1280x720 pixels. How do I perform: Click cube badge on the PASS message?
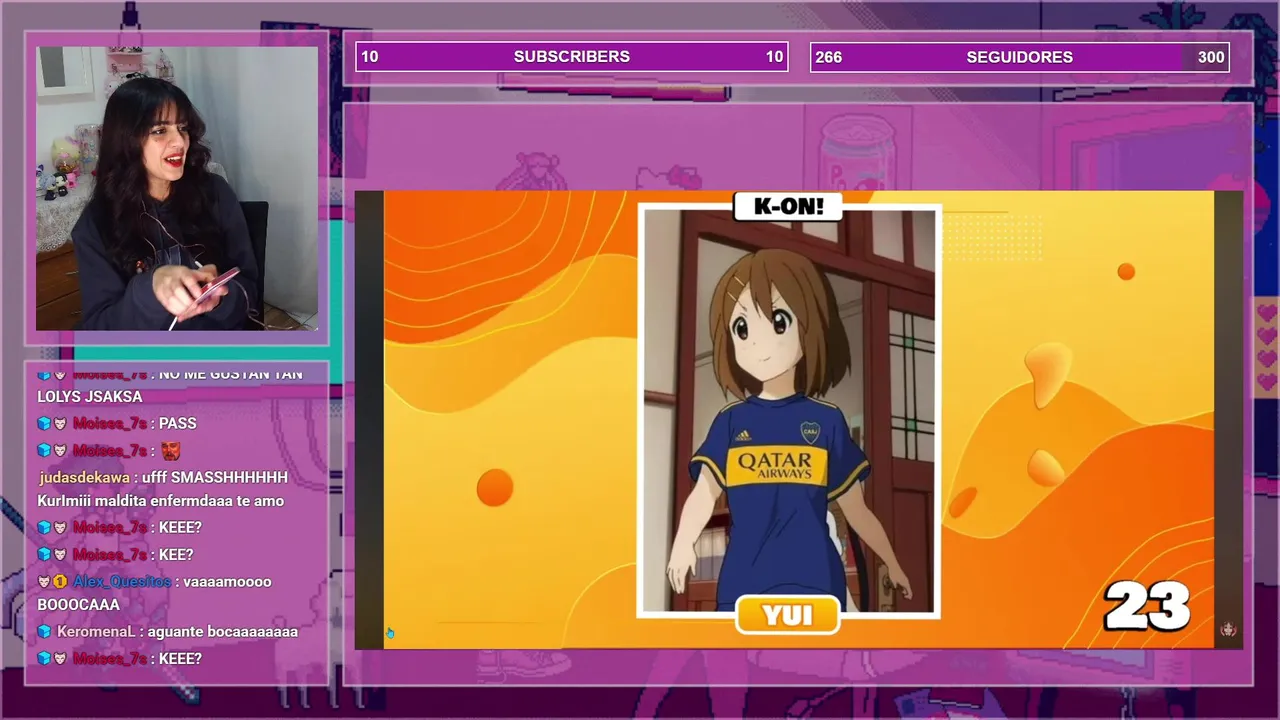[x=44, y=424]
